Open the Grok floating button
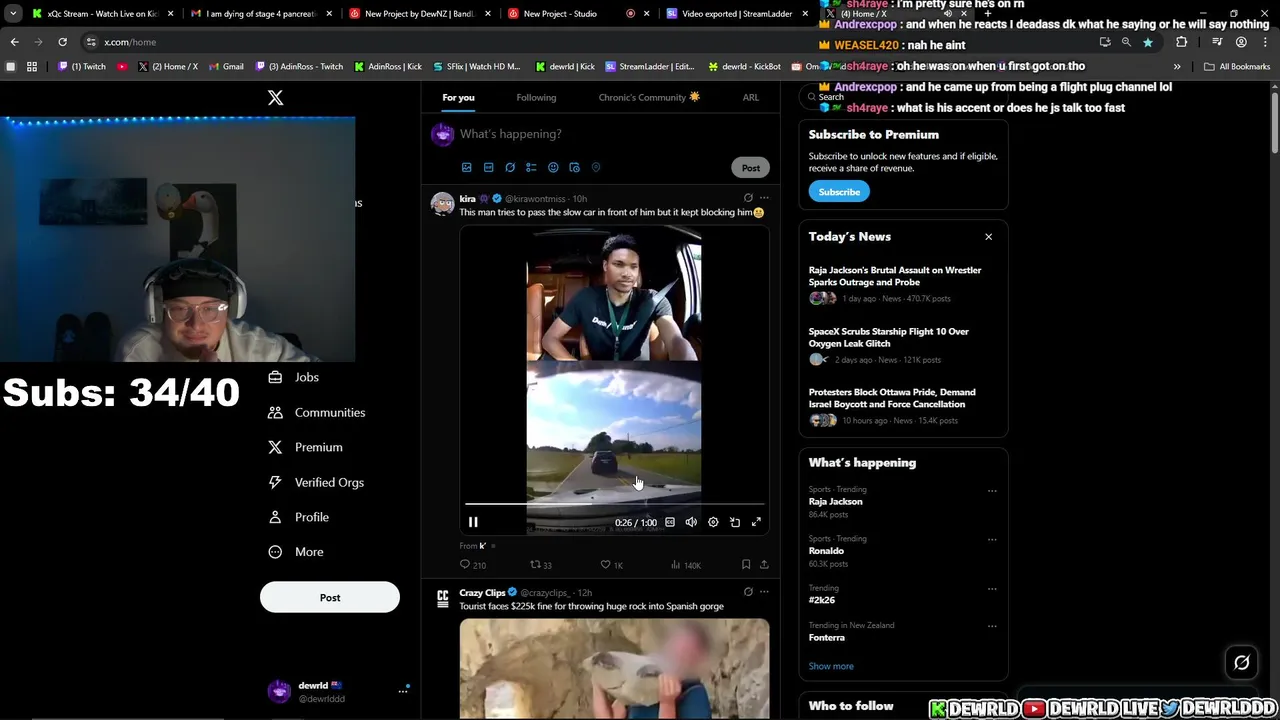1280x720 pixels. (x=1242, y=662)
